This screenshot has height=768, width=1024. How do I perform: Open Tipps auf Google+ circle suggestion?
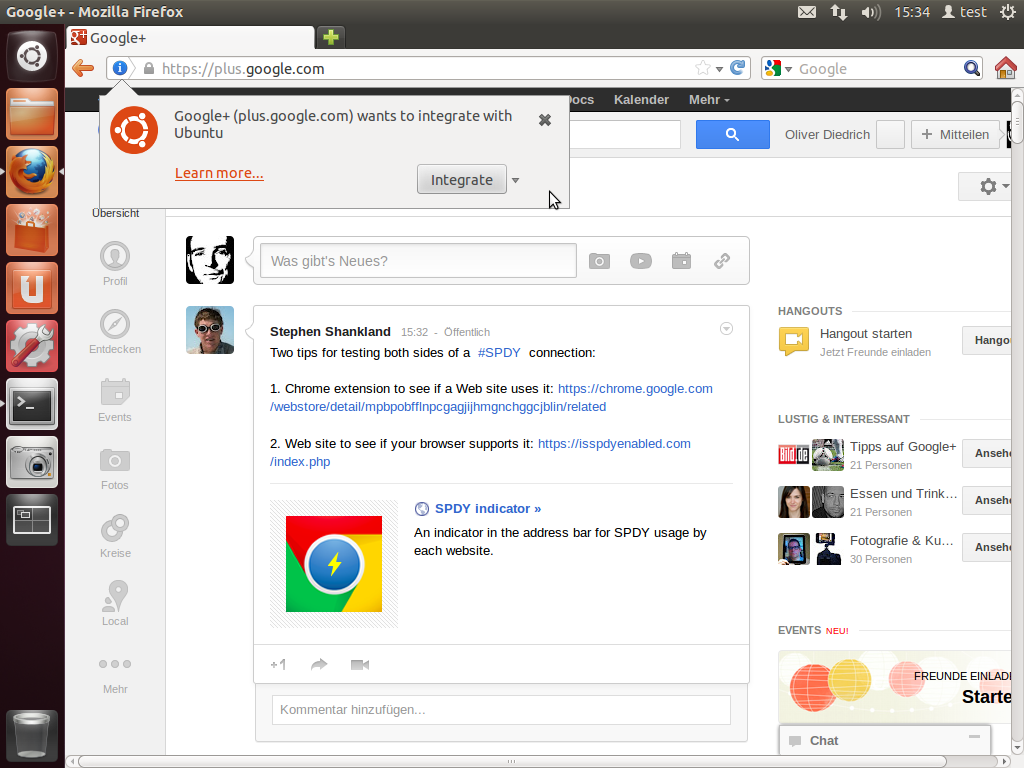point(903,447)
